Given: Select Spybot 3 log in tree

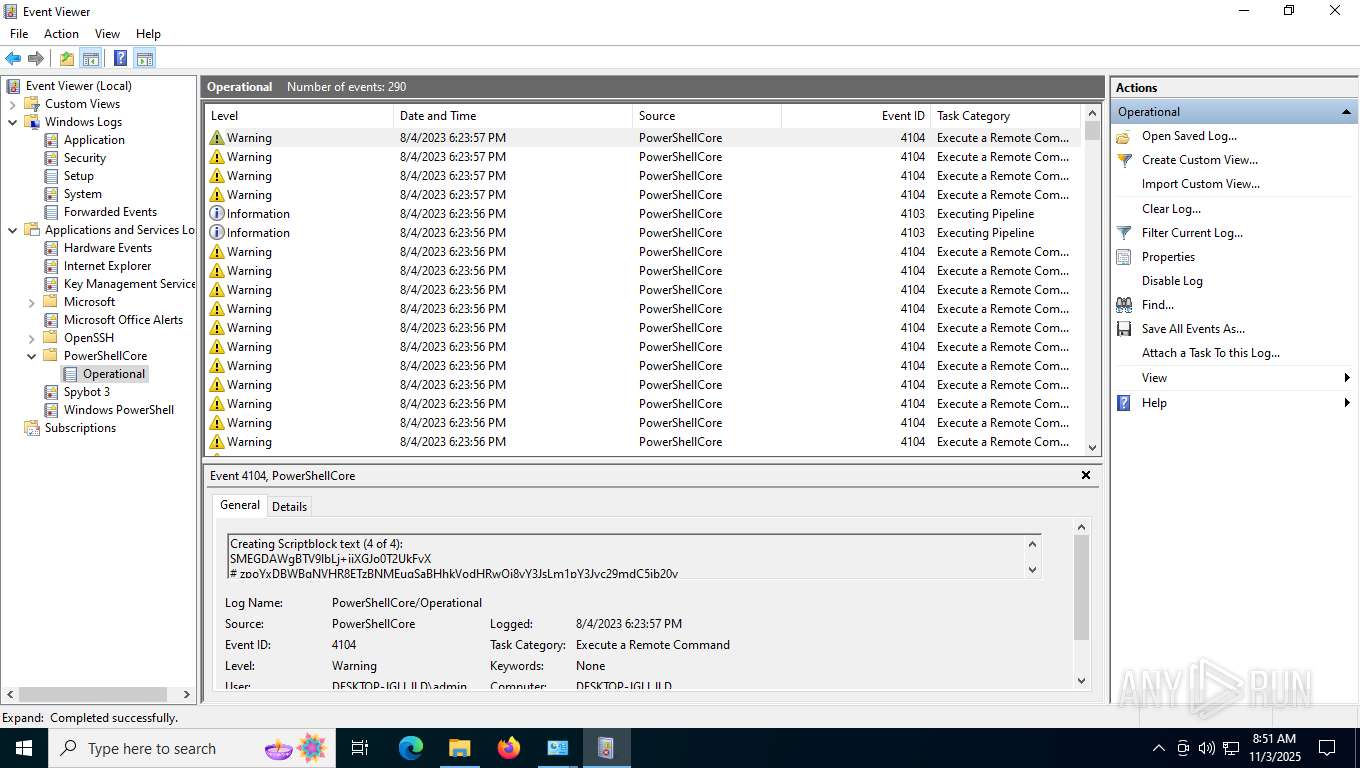Looking at the screenshot, I should coord(87,392).
